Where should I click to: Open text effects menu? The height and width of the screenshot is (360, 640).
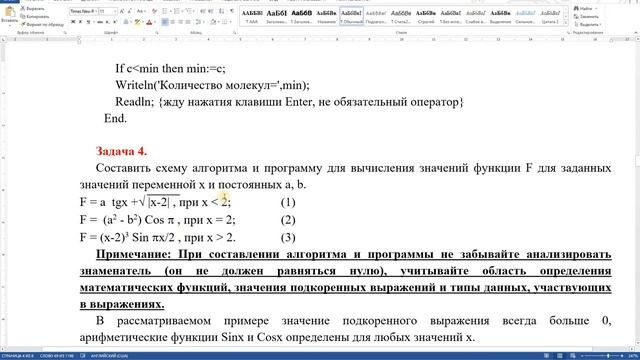126,22
